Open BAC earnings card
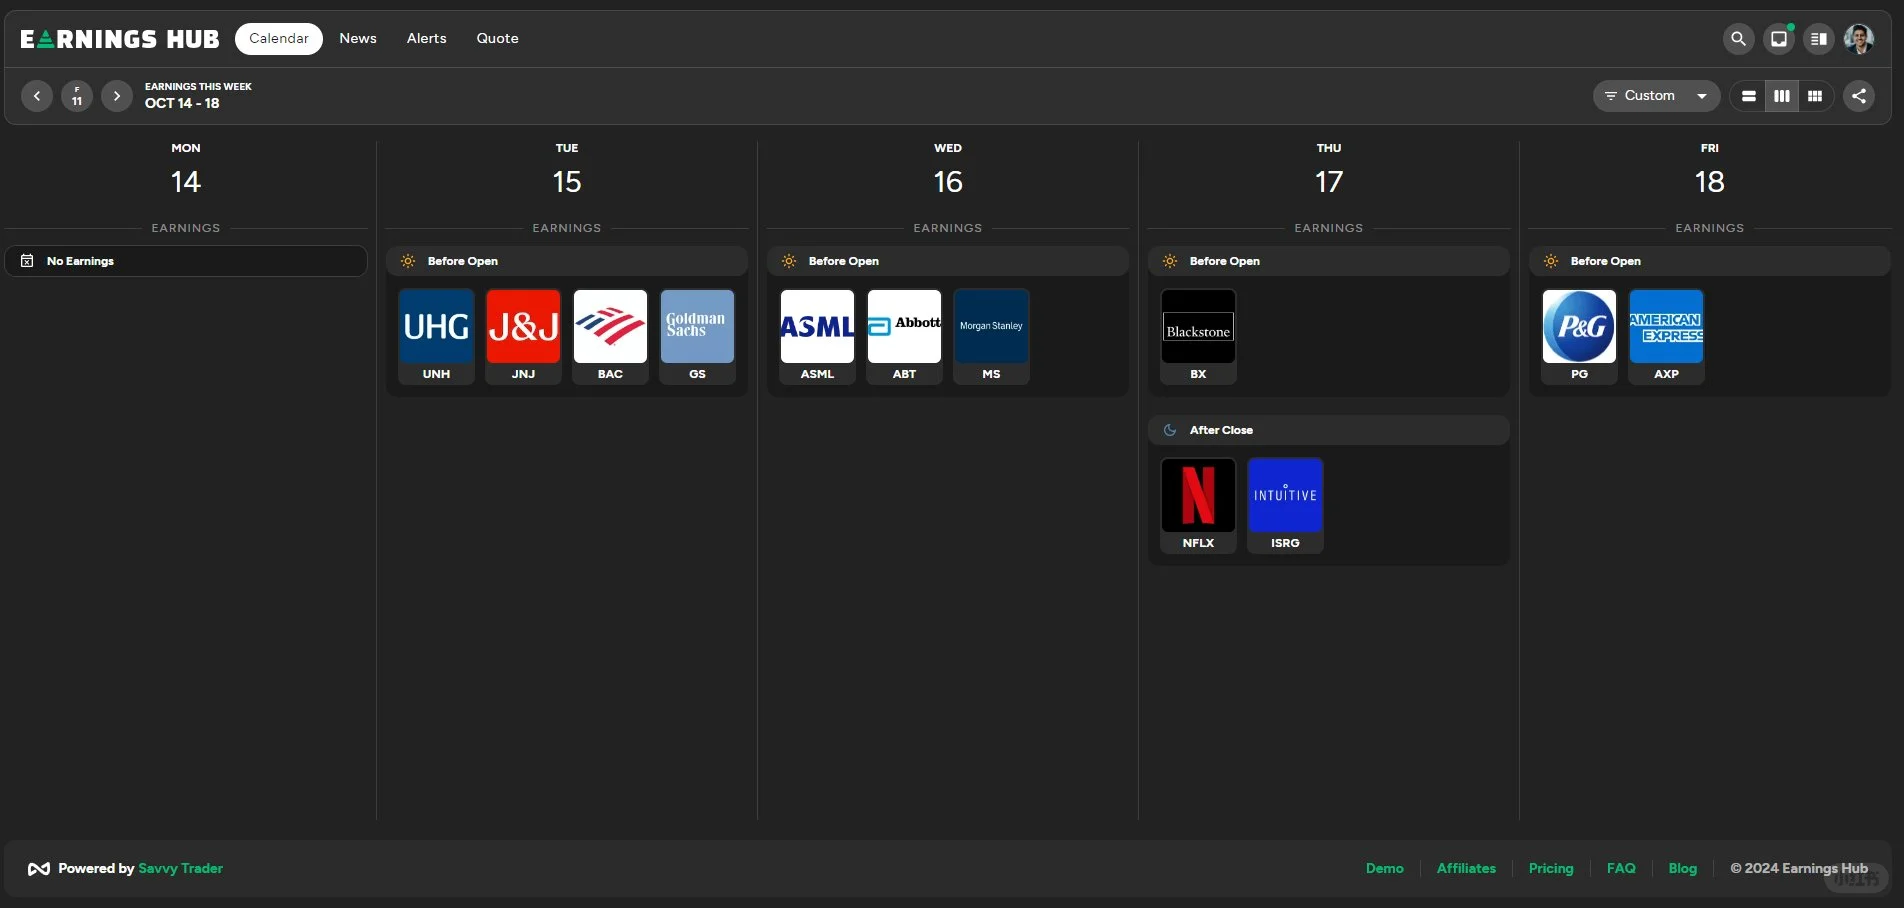Screen dimensions: 1904x908 610,336
